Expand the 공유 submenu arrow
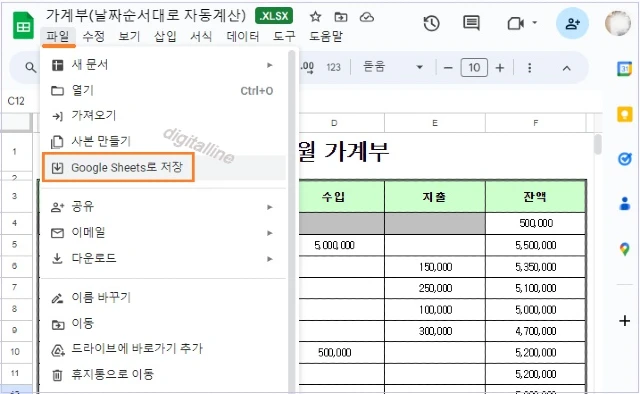The image size is (640, 394). [x=270, y=207]
